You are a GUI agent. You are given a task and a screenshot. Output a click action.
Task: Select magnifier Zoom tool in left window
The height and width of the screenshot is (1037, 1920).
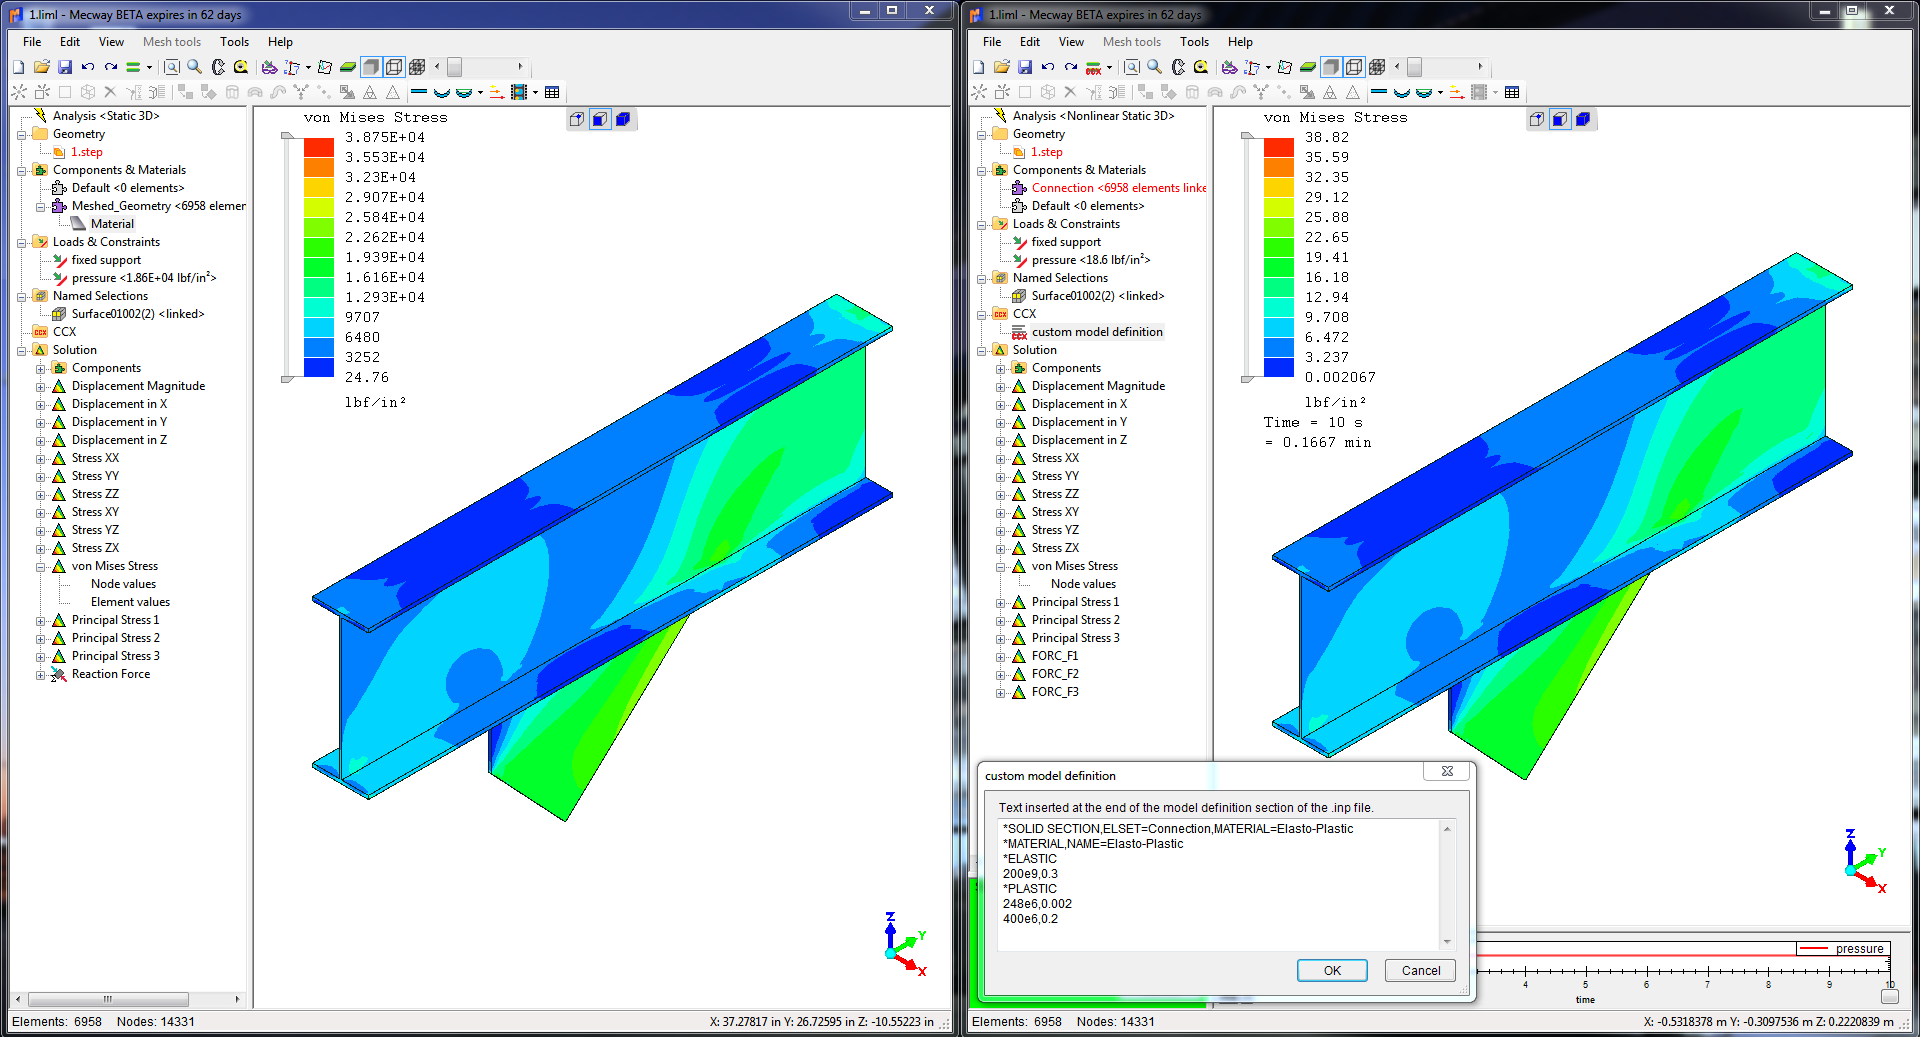click(195, 67)
